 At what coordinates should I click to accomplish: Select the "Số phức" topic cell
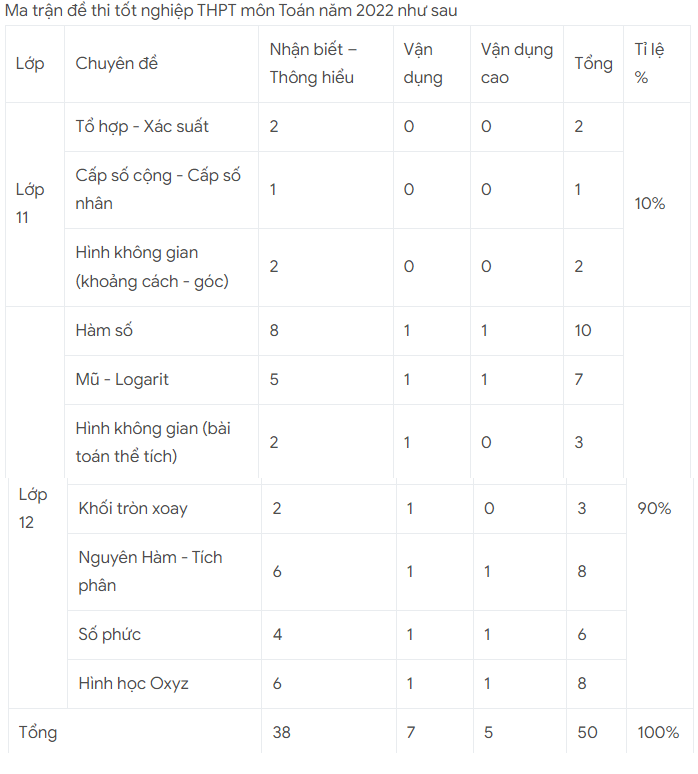pos(110,635)
